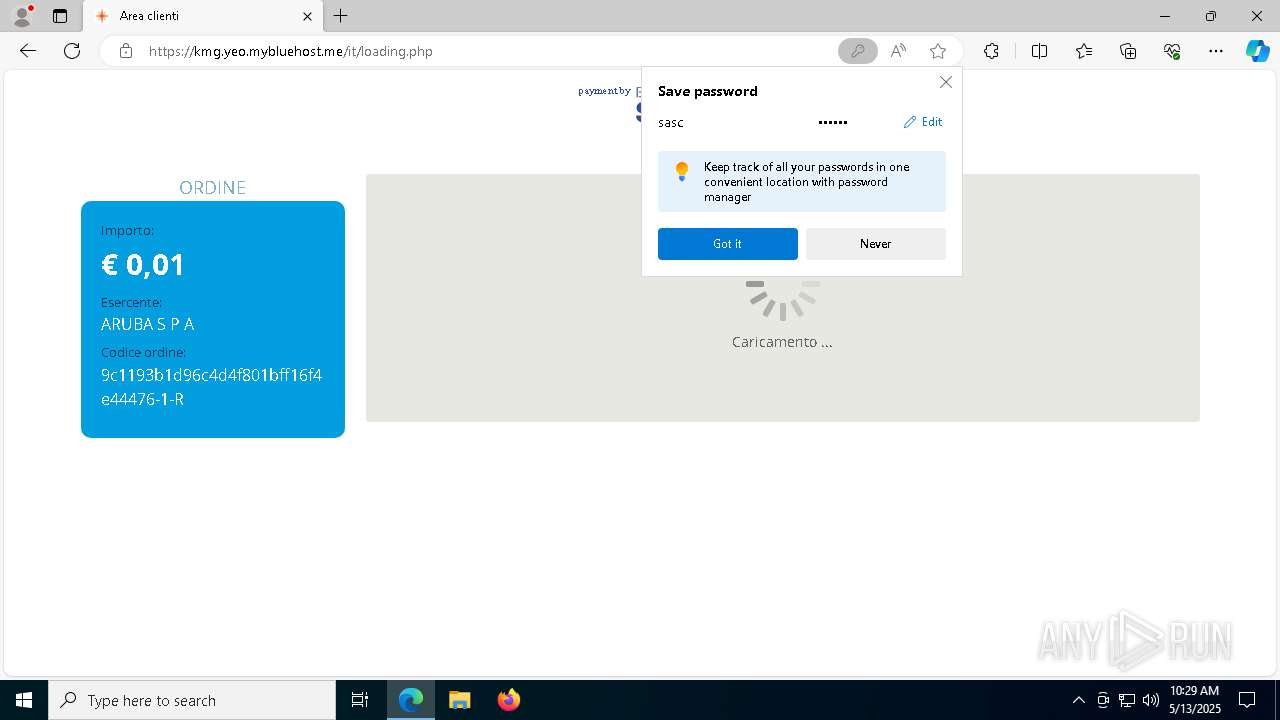Open Firefox from the taskbar
The image size is (1280, 720).
click(509, 700)
